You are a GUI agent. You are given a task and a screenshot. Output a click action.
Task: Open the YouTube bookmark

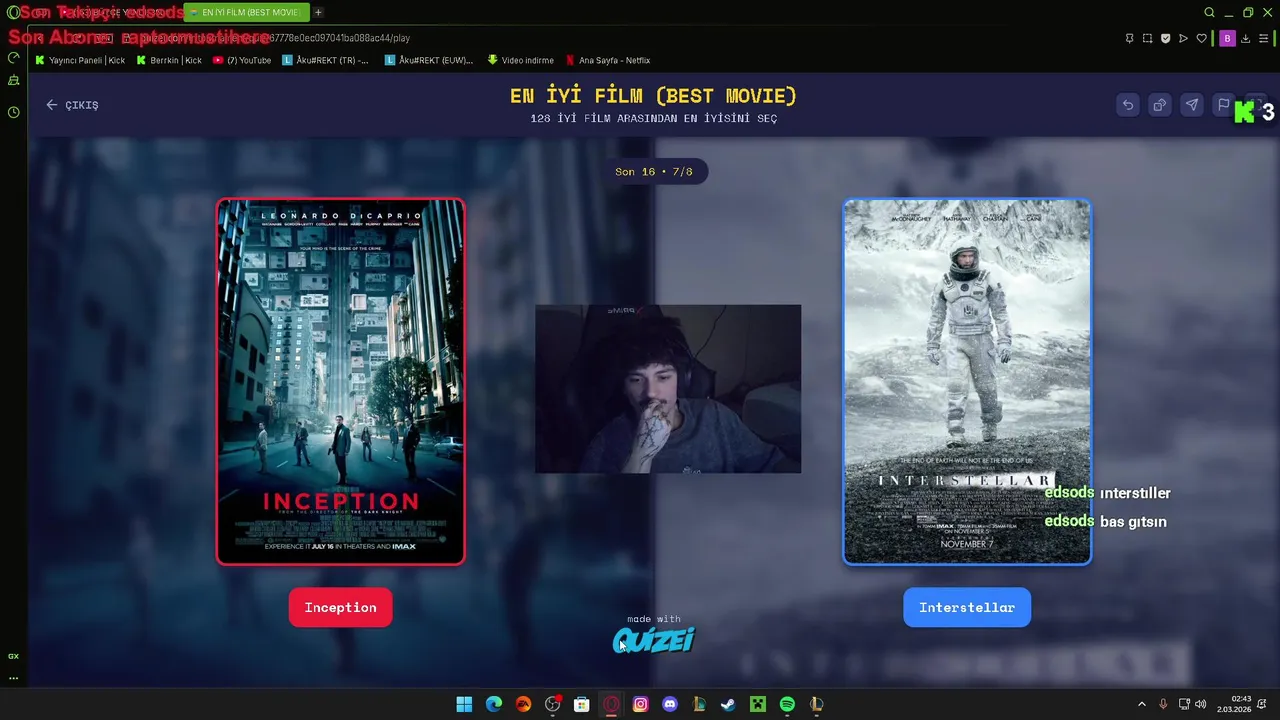coord(242,60)
